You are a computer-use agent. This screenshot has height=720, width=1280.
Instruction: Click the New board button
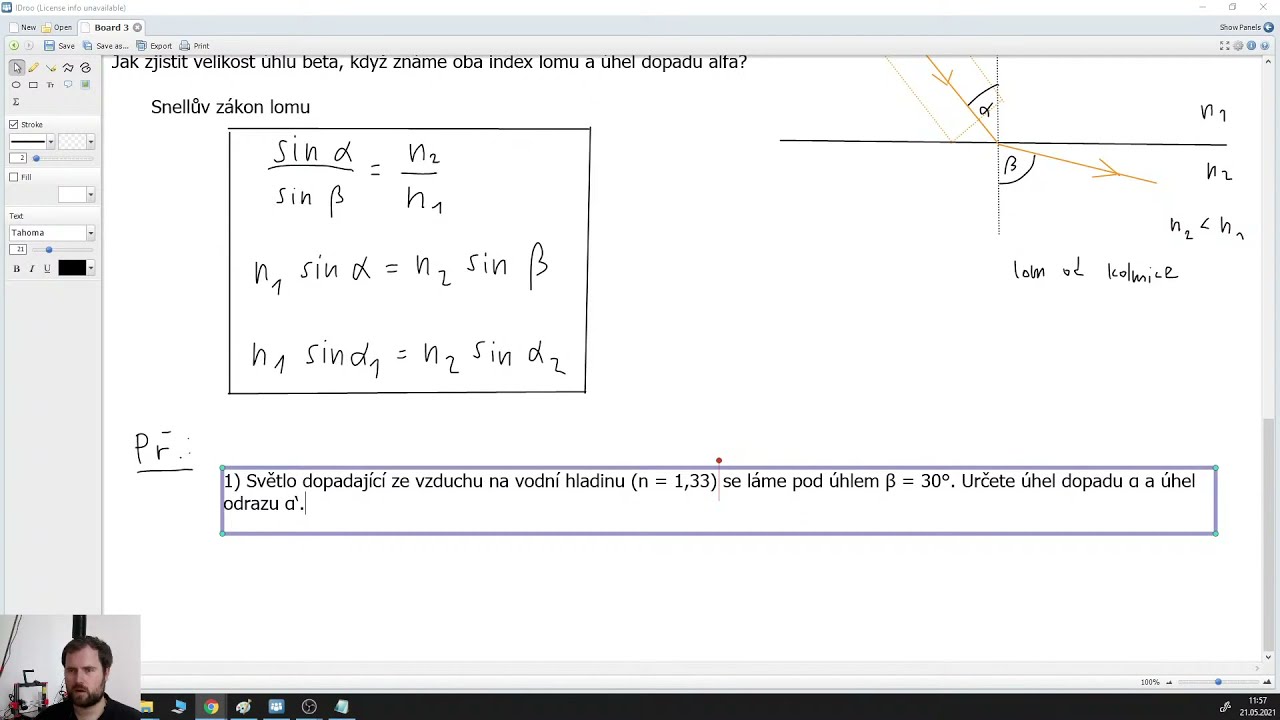click(21, 27)
